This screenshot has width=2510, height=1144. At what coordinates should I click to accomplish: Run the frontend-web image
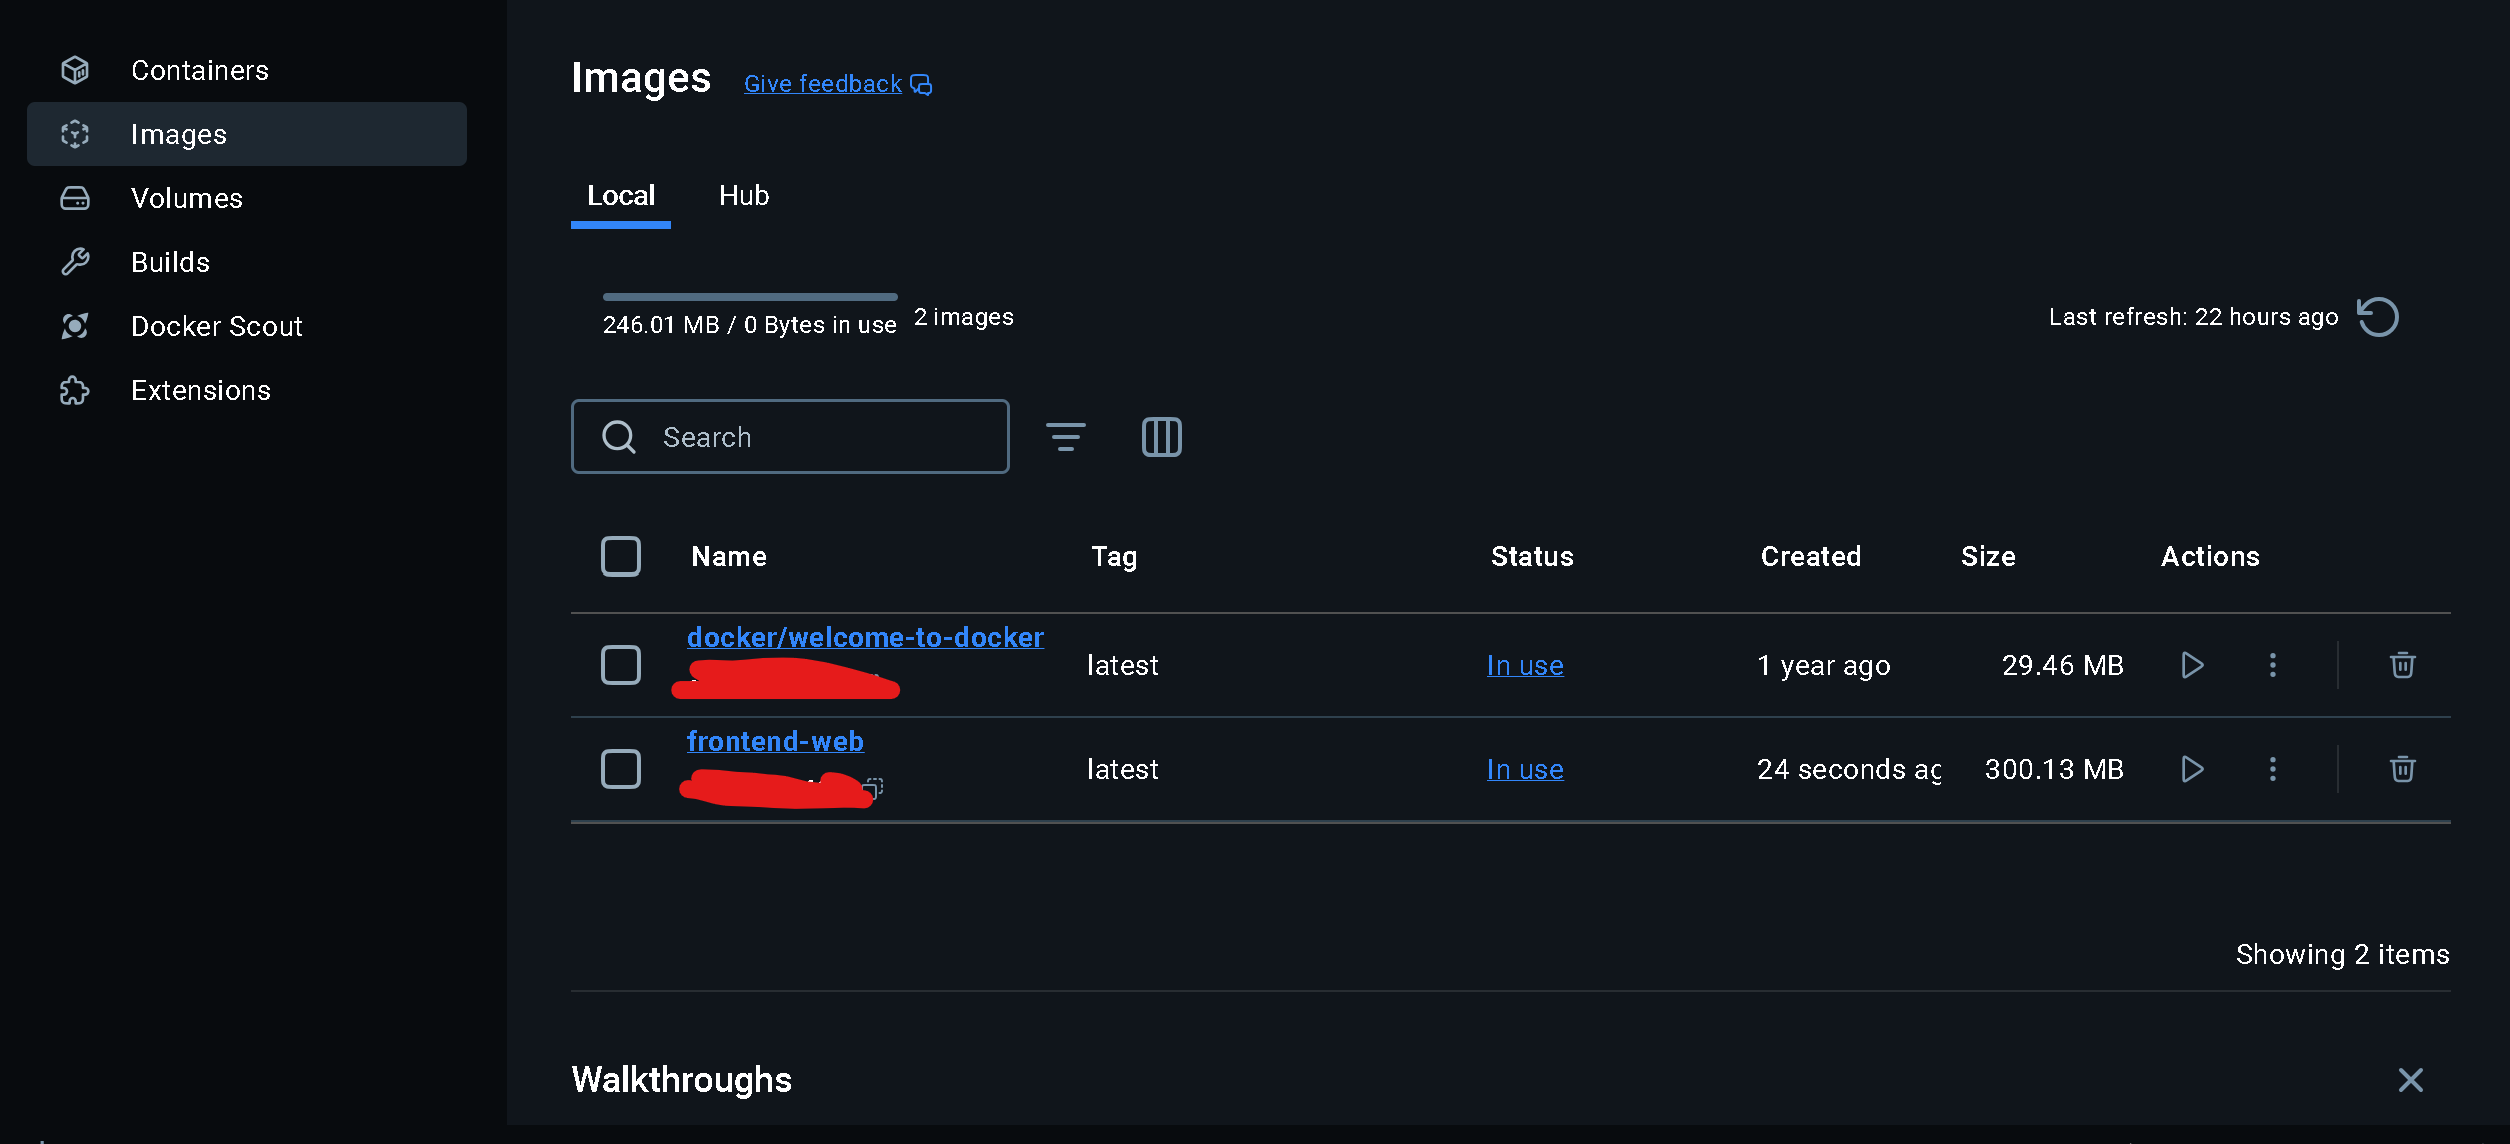click(2192, 769)
